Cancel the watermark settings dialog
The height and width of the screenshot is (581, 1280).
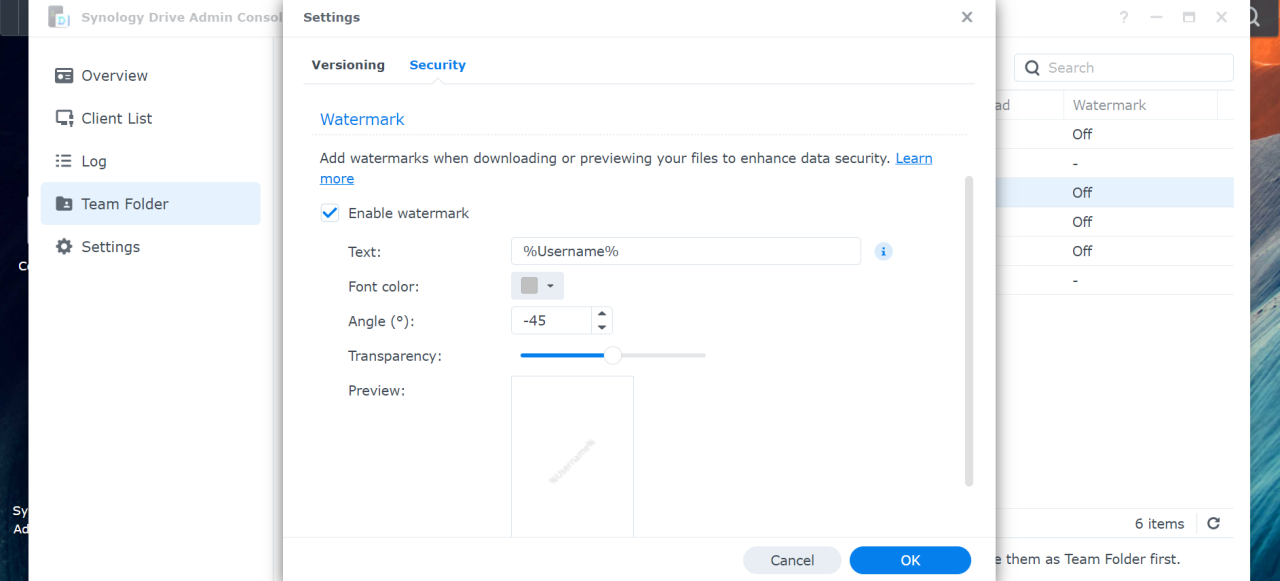[792, 560]
